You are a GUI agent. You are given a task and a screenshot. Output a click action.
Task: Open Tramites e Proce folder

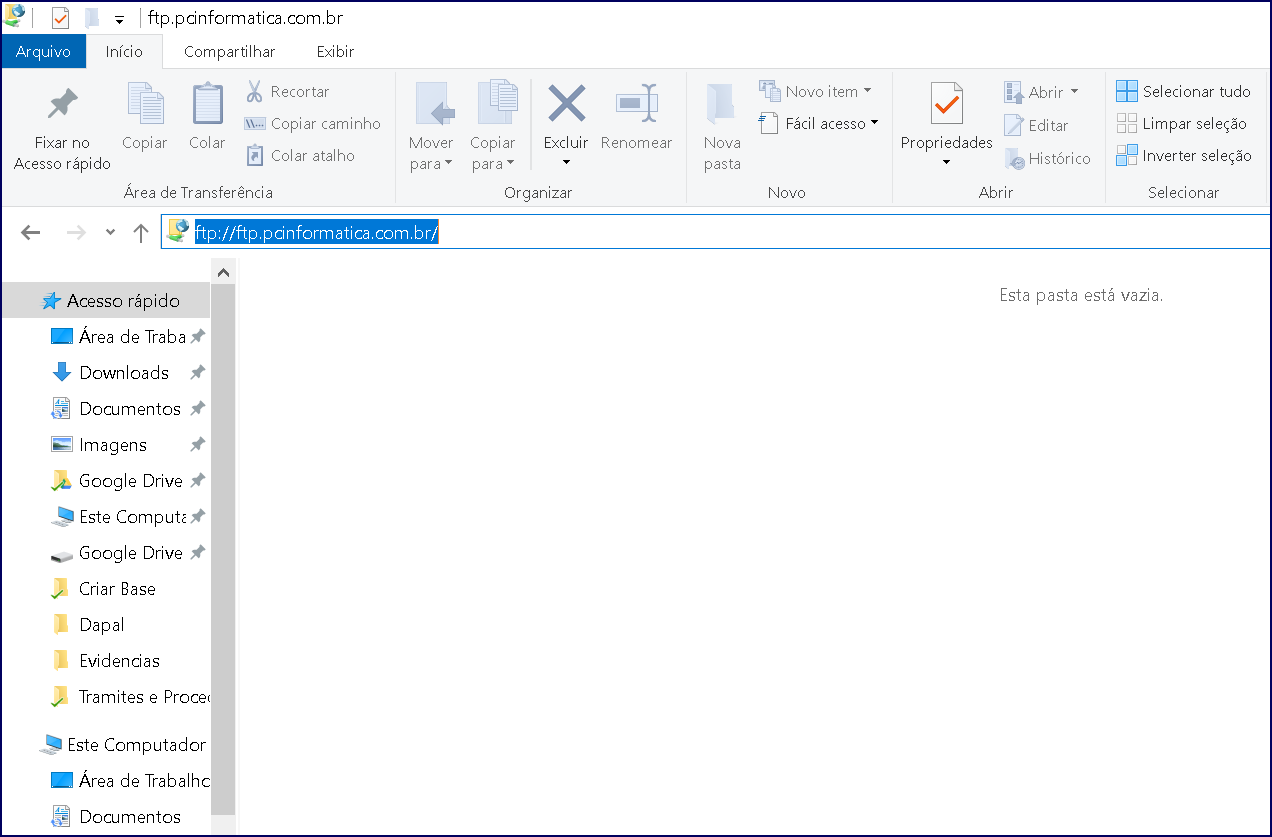coord(130,697)
